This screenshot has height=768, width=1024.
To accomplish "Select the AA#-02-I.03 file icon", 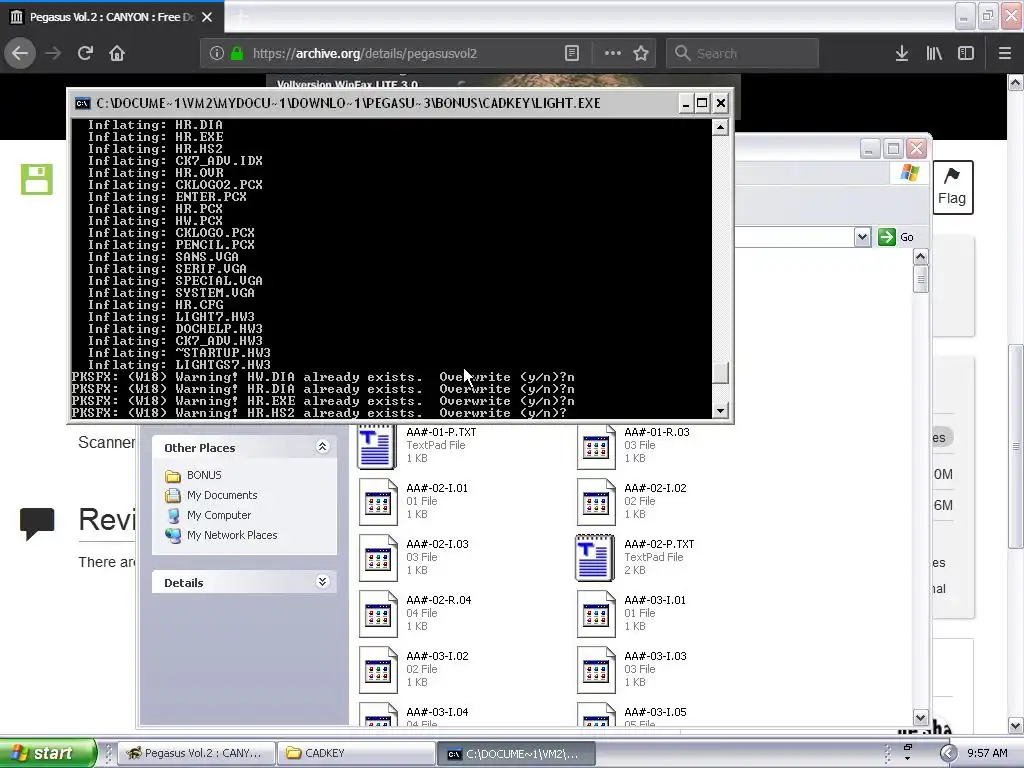I will 377,559.
